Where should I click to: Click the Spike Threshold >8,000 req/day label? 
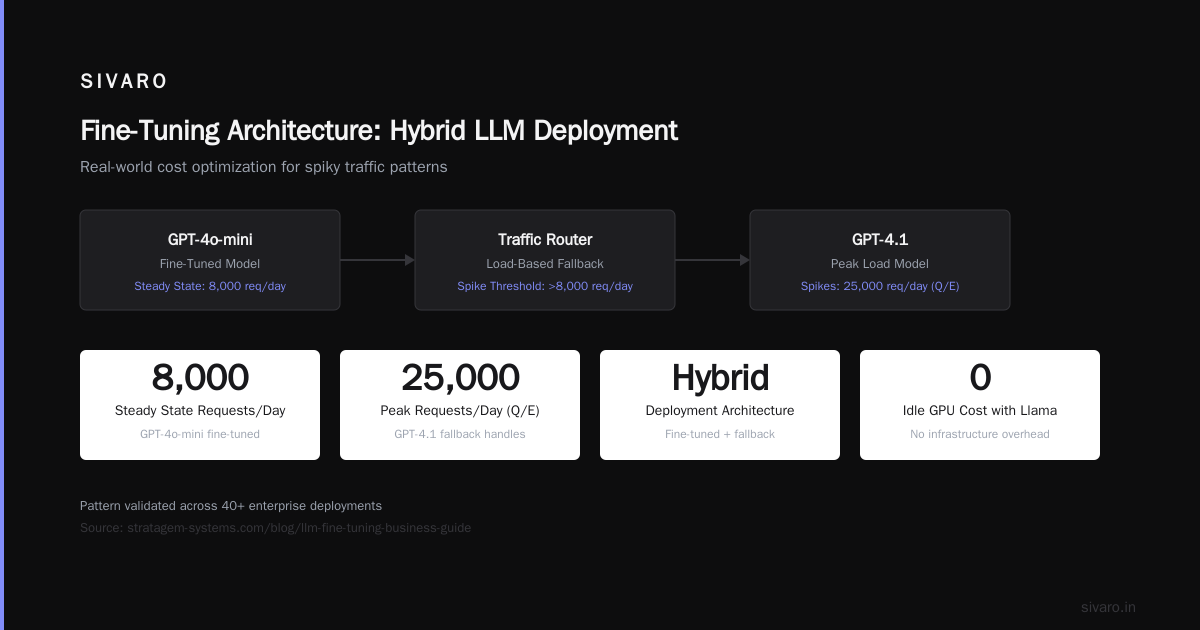pyautogui.click(x=545, y=286)
